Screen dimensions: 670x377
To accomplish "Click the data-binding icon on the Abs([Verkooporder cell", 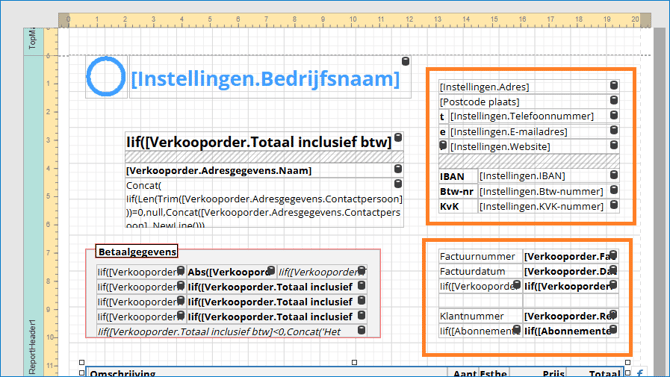I will pyautogui.click(x=271, y=270).
